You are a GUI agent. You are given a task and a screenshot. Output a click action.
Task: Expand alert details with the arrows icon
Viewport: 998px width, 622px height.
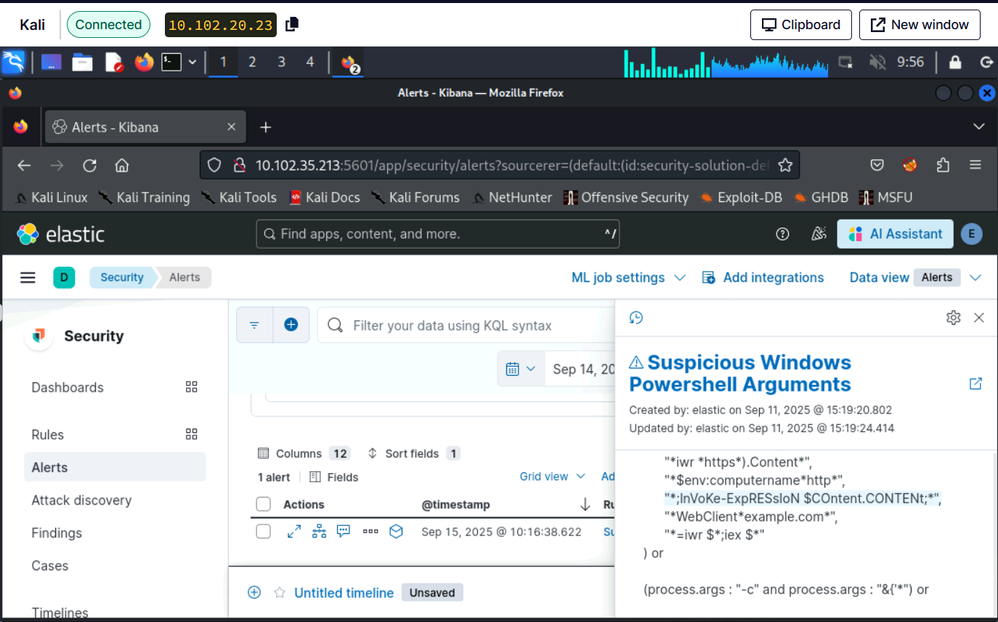pos(294,532)
